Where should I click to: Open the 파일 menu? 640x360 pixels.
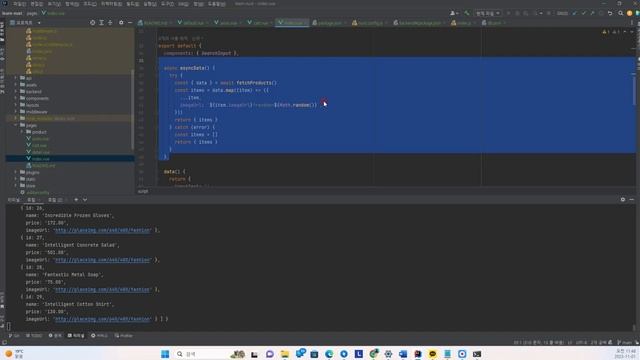19,4
